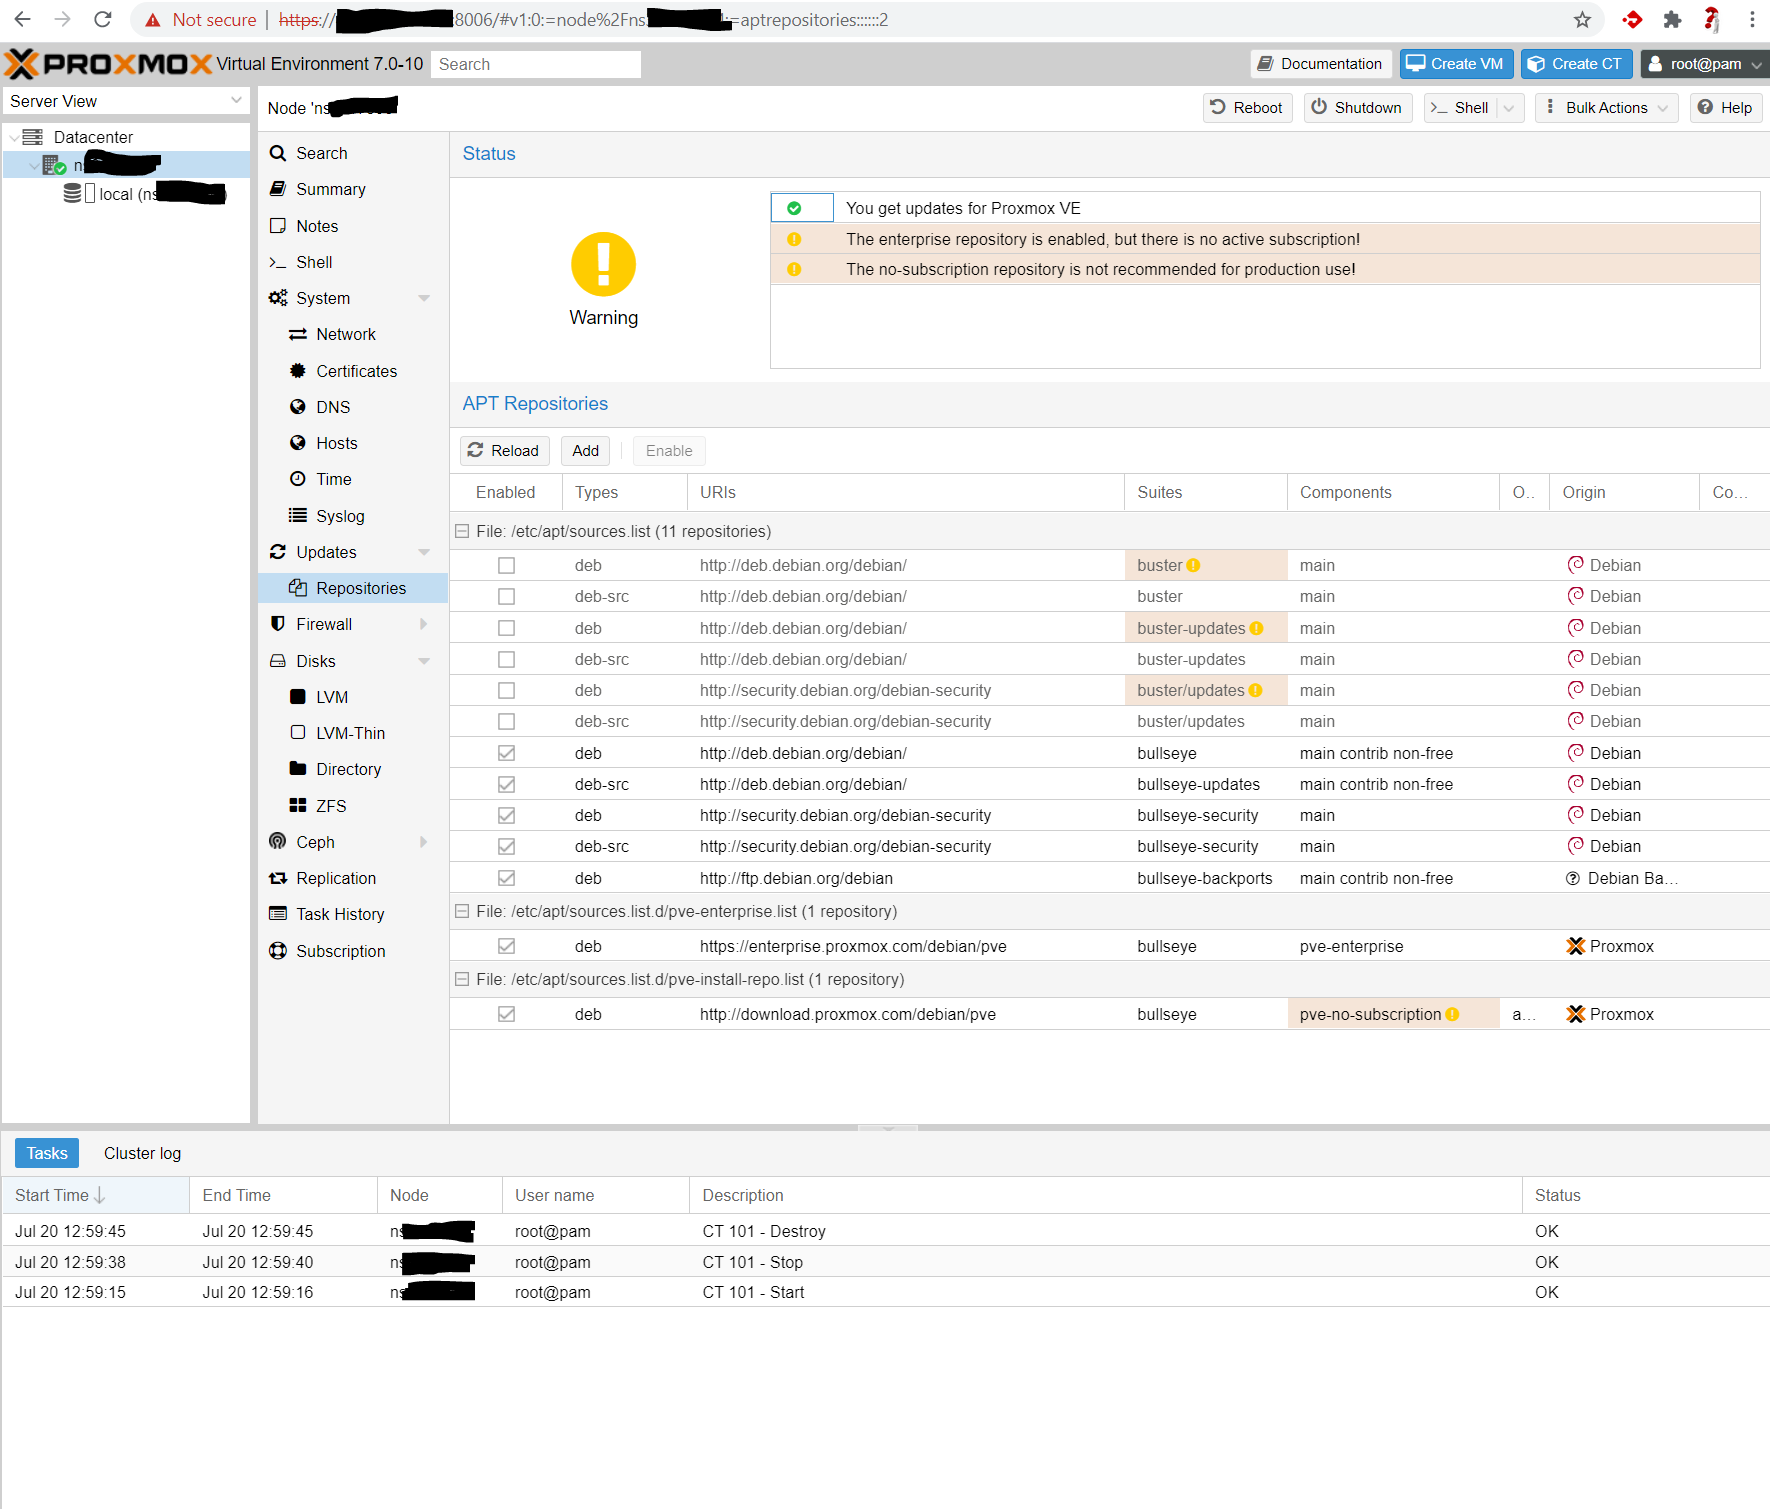Image resolution: width=1770 pixels, height=1509 pixels.
Task: Click the Debian origin icon in first row
Action: [x=1575, y=565]
